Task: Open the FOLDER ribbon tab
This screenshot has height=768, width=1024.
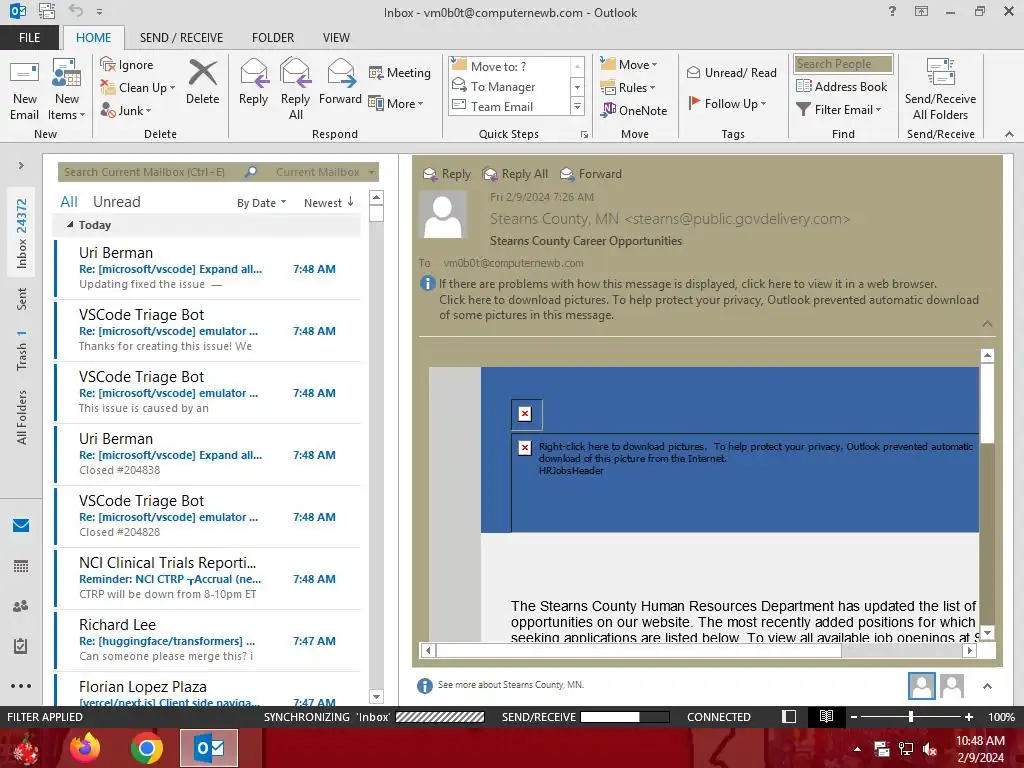Action: click(272, 37)
